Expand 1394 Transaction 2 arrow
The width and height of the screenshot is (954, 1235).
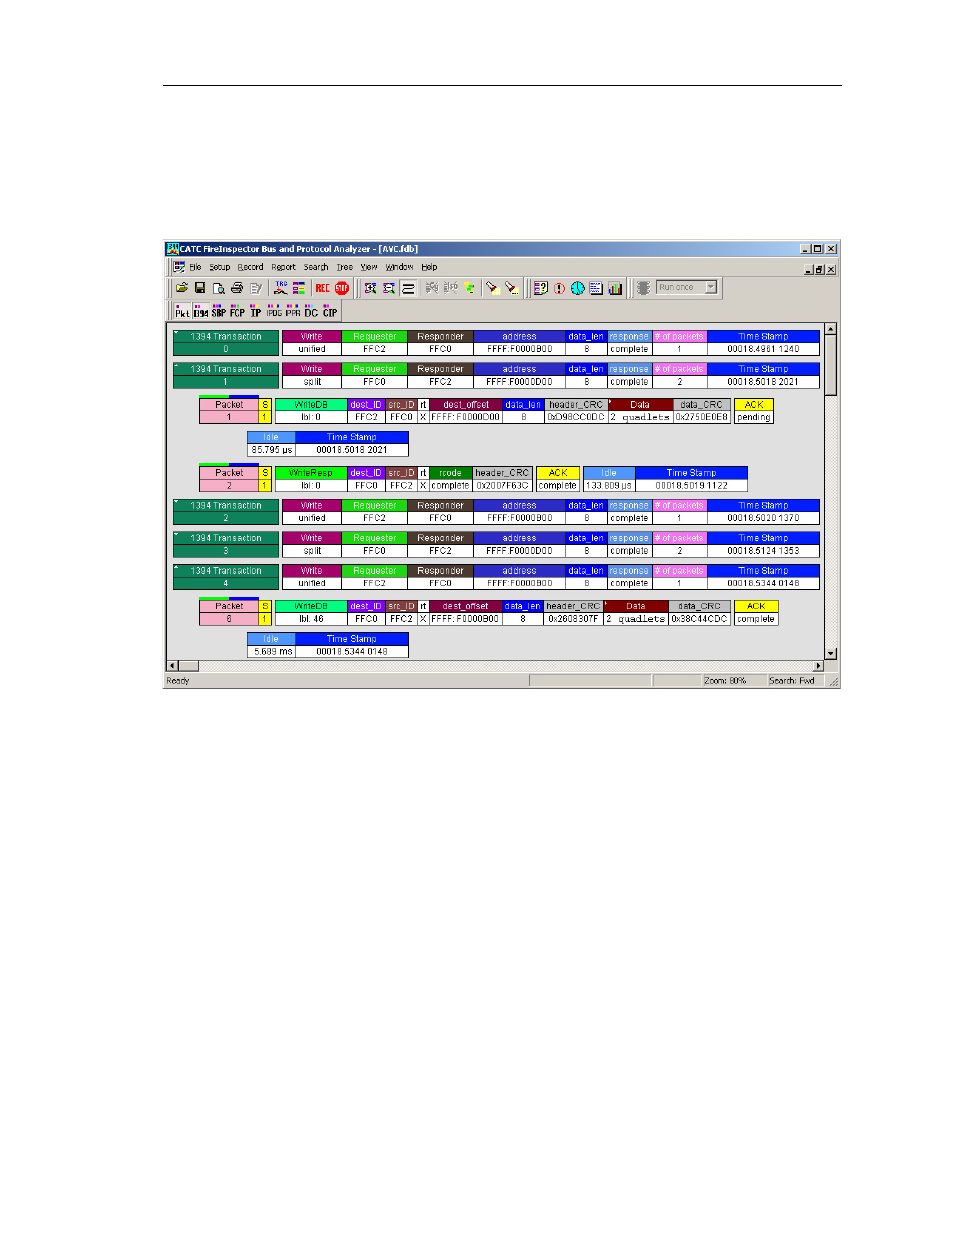(x=177, y=503)
